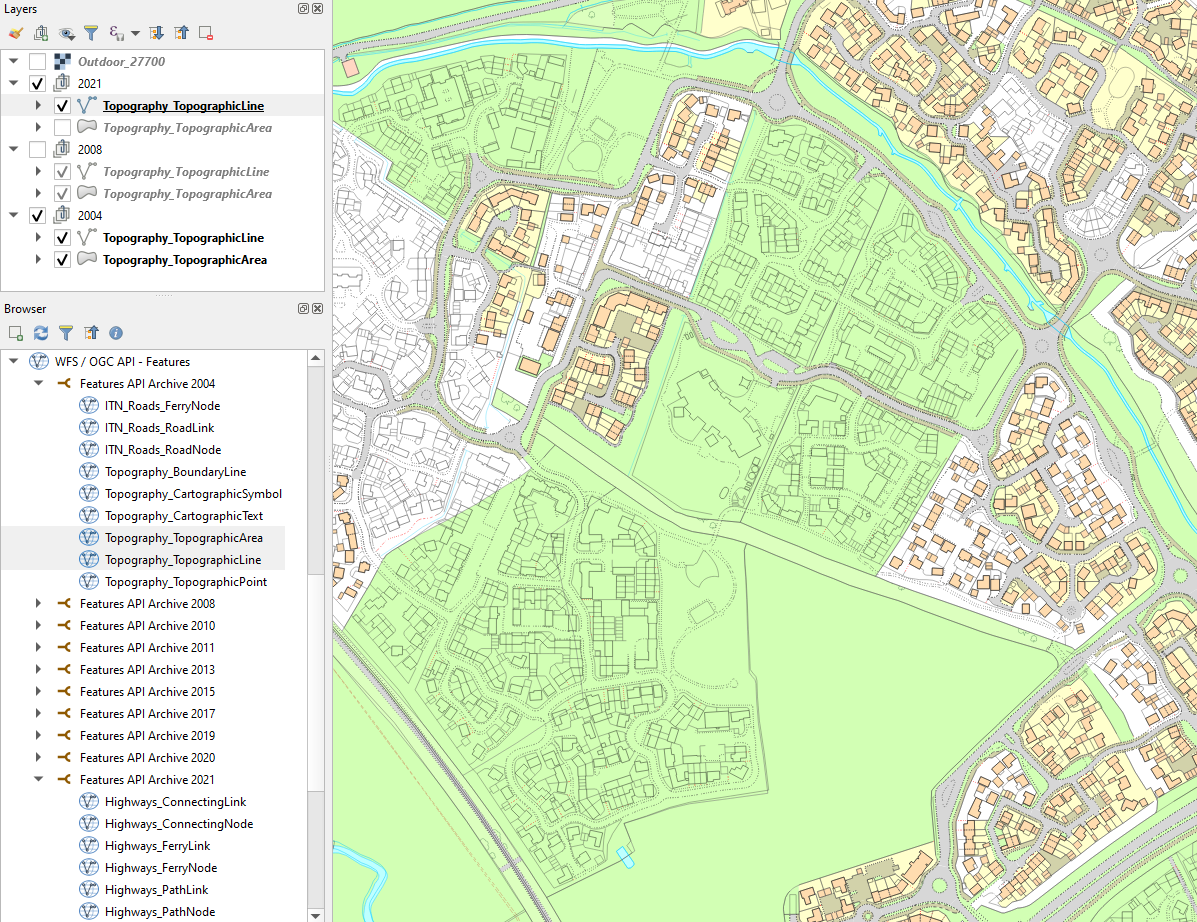Click Filter Legend funnel in Layers panel
This screenshot has height=922, width=1197.
pyautogui.click(x=91, y=33)
